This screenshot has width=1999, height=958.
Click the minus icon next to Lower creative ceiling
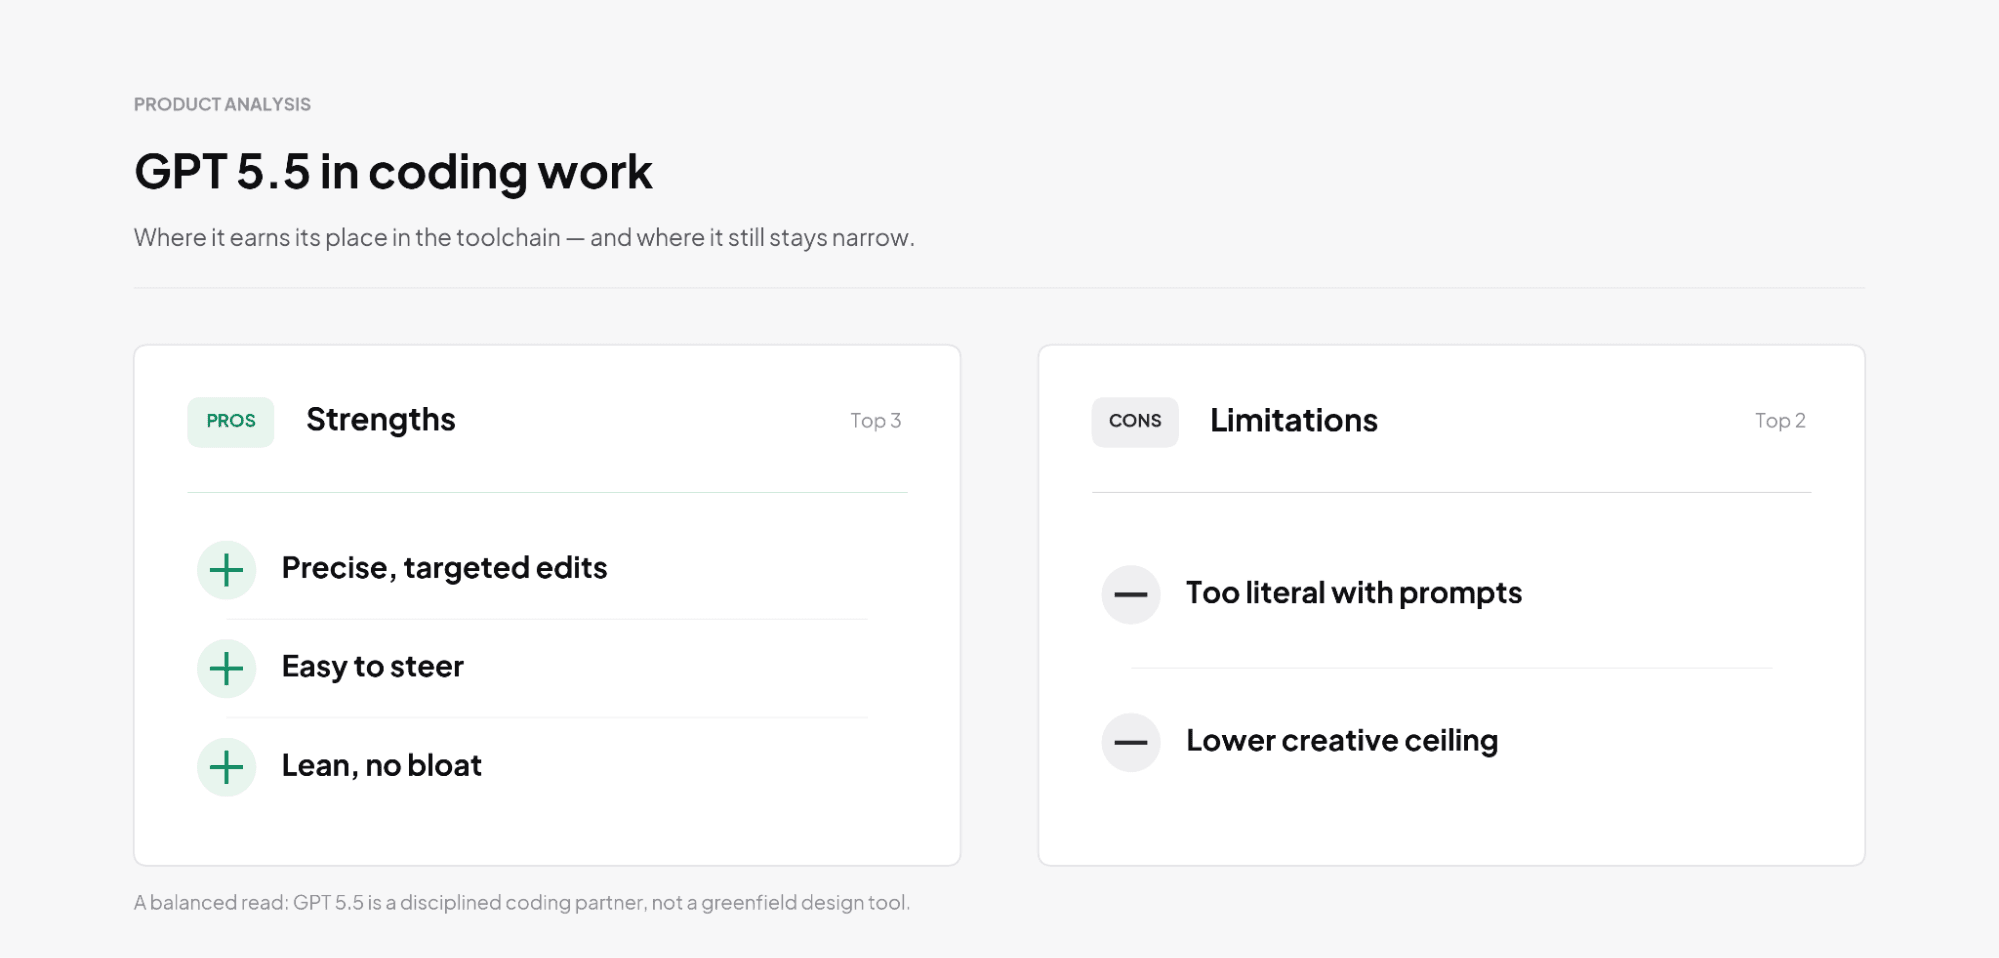coord(1131,742)
